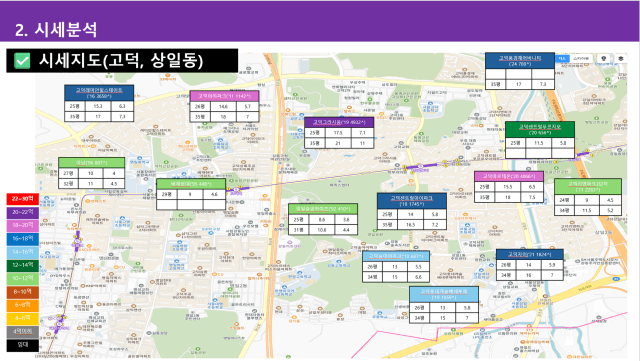The width and height of the screenshot is (640, 361).
Task: Click the 27평 row label
Action: pos(68,173)
